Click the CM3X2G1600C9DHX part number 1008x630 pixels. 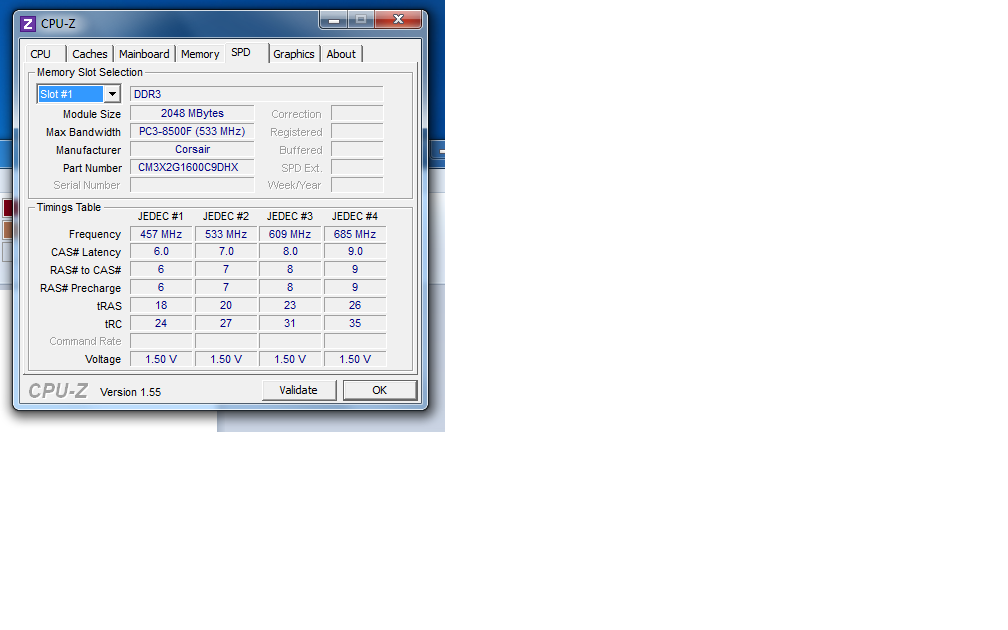(x=192, y=167)
